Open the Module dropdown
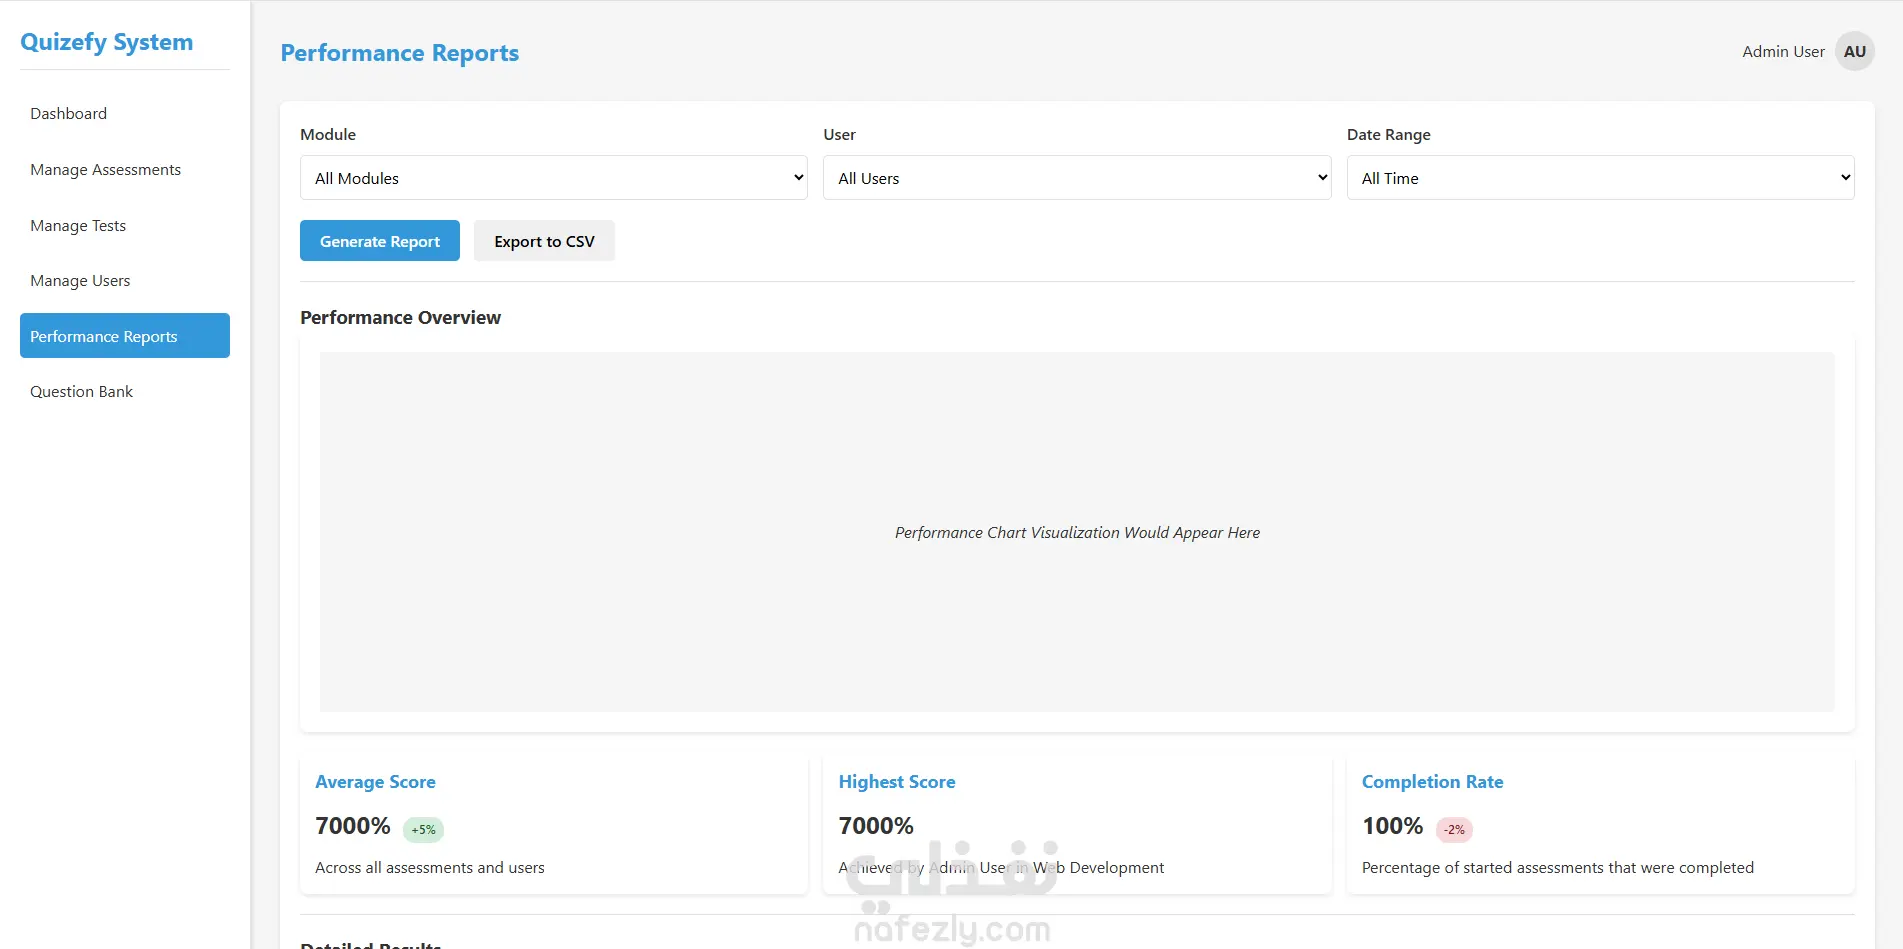 coord(553,178)
